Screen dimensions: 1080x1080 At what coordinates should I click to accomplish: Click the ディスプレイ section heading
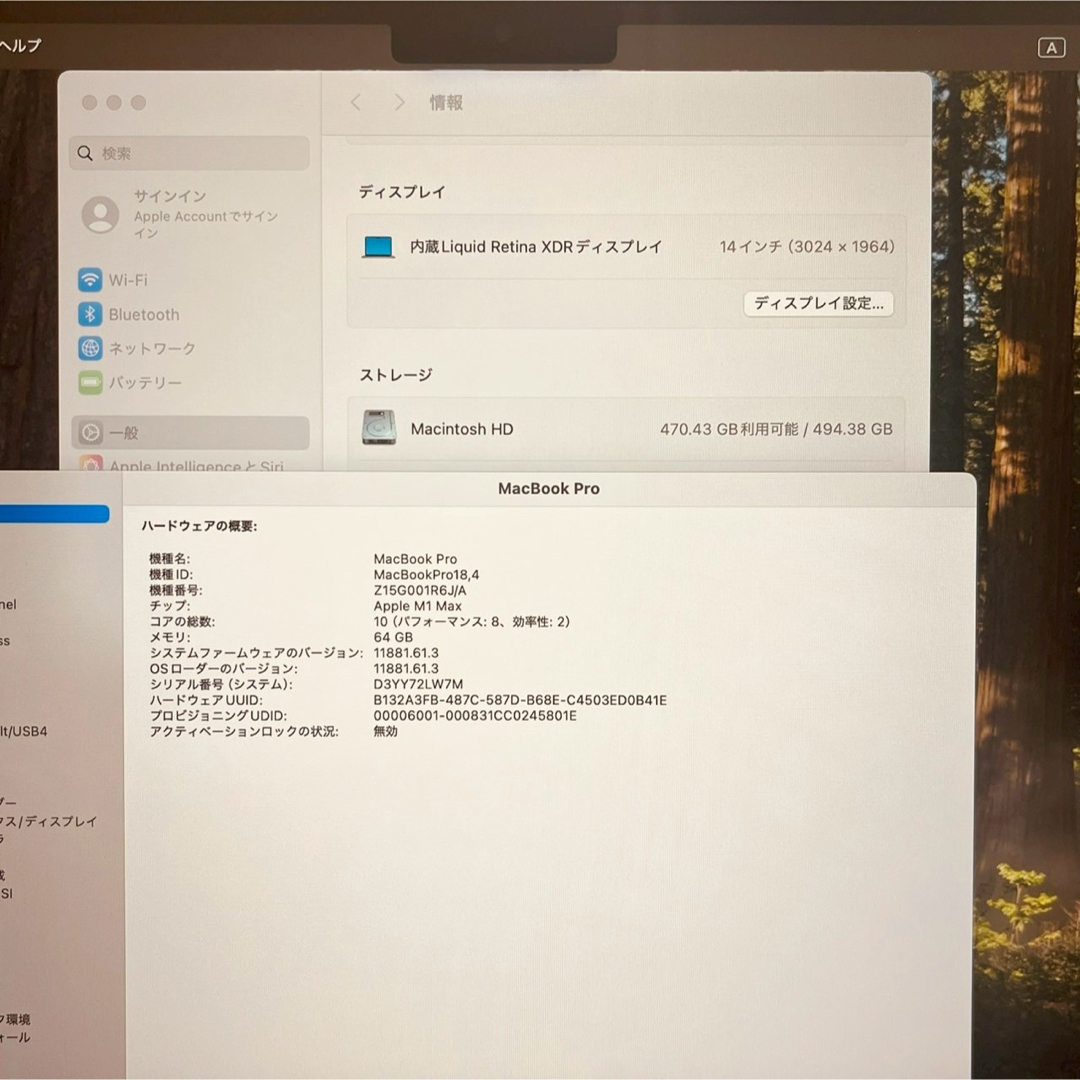pyautogui.click(x=402, y=191)
